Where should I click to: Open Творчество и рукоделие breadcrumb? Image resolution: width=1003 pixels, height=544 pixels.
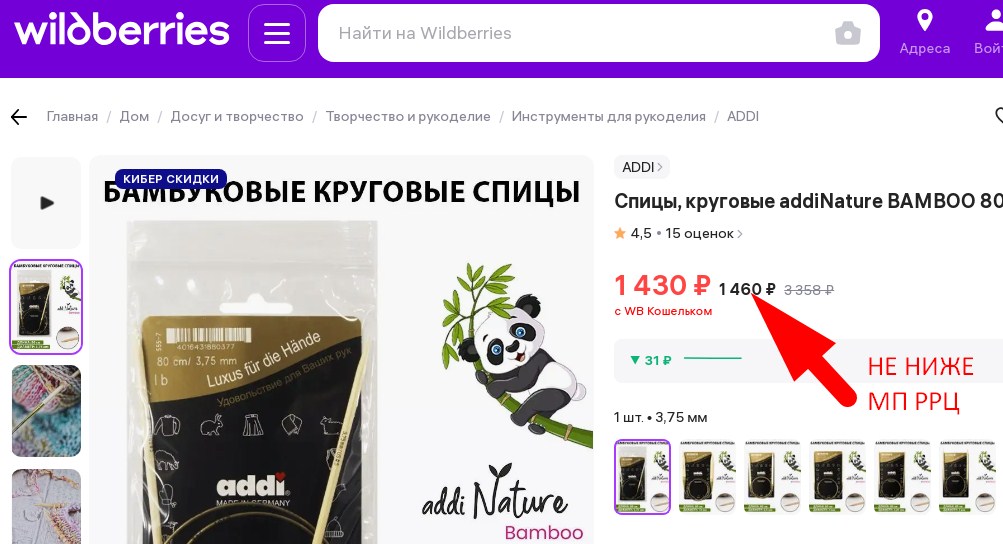tap(408, 116)
